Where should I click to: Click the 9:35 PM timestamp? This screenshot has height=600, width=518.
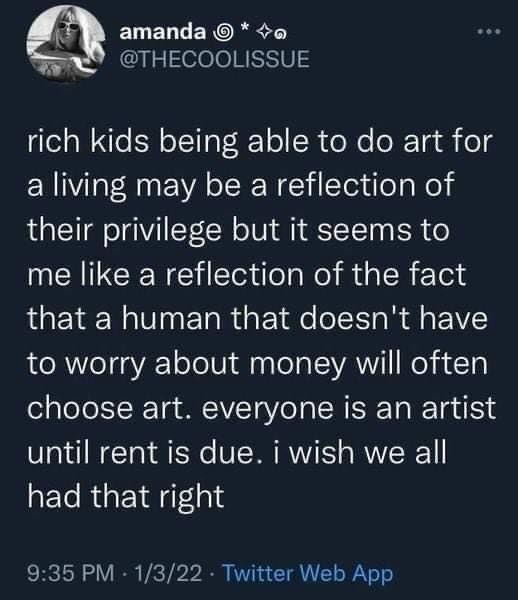(71, 573)
